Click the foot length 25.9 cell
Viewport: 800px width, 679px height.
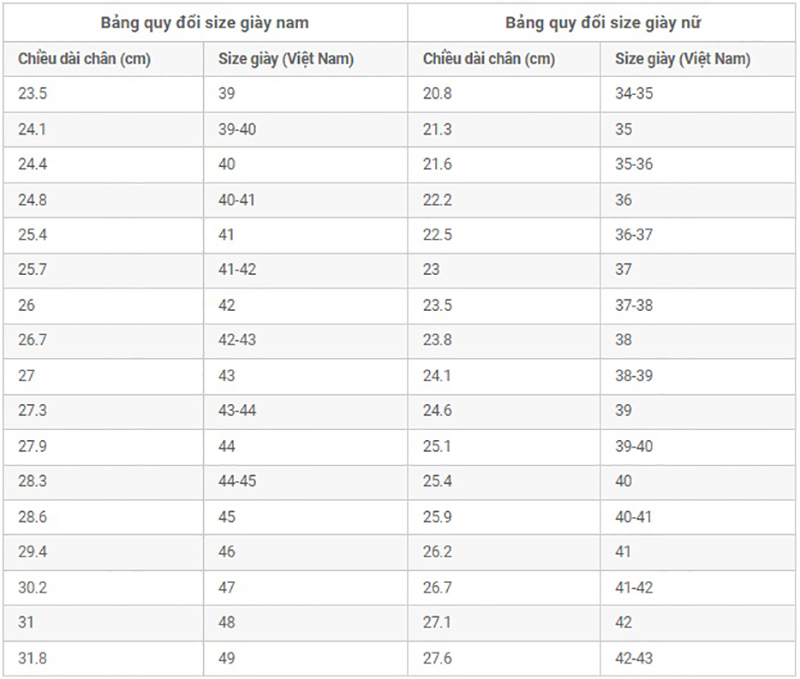coord(437,517)
